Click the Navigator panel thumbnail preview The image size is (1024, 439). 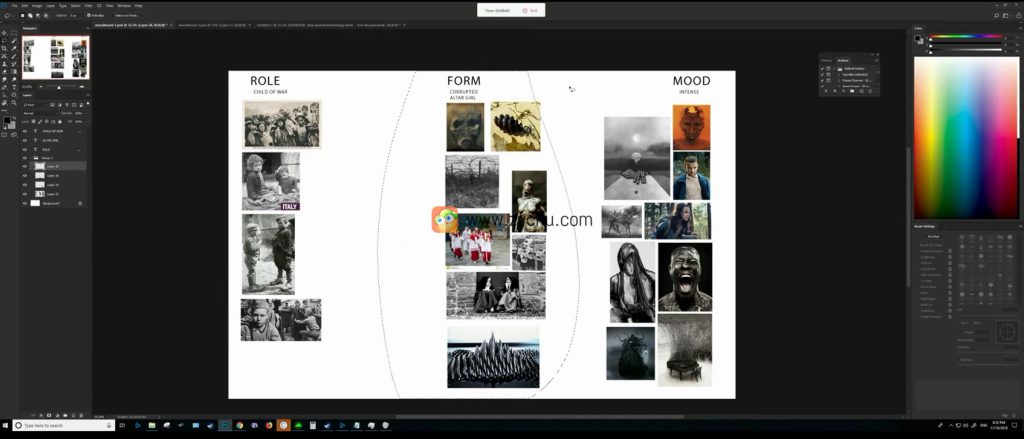(55, 58)
